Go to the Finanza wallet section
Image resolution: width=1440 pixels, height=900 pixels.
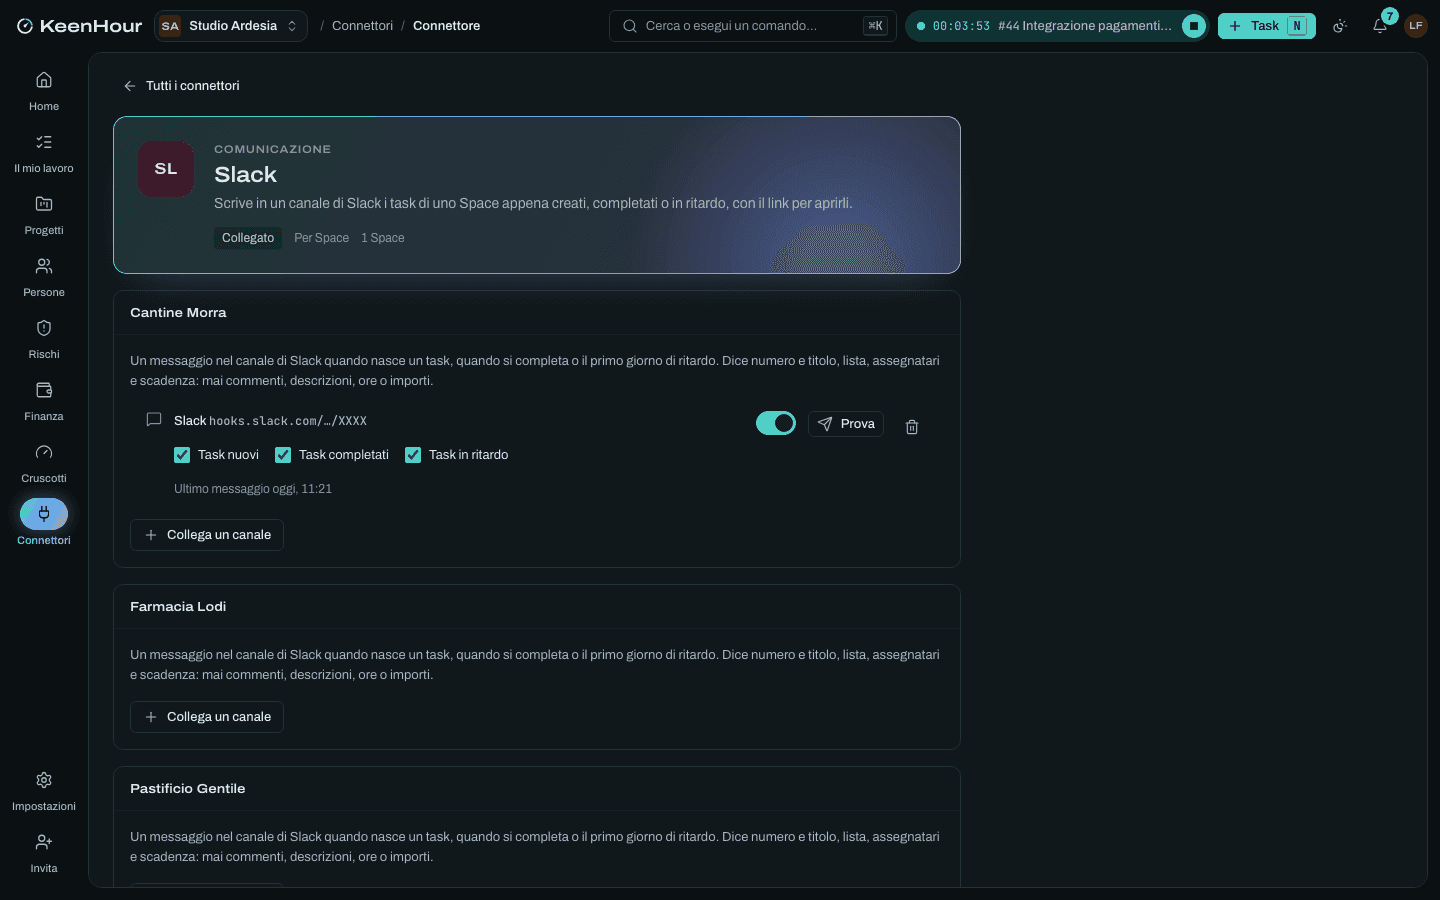pyautogui.click(x=44, y=401)
